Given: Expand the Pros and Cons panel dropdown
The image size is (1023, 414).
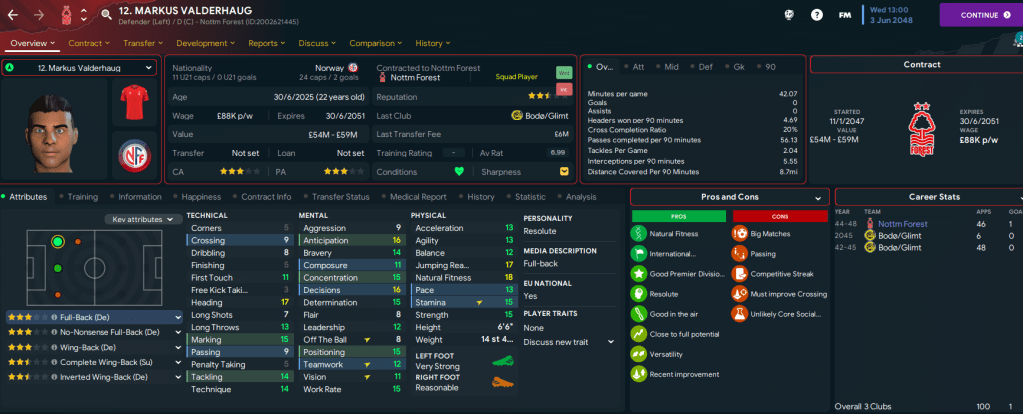Looking at the screenshot, I should pos(818,198).
